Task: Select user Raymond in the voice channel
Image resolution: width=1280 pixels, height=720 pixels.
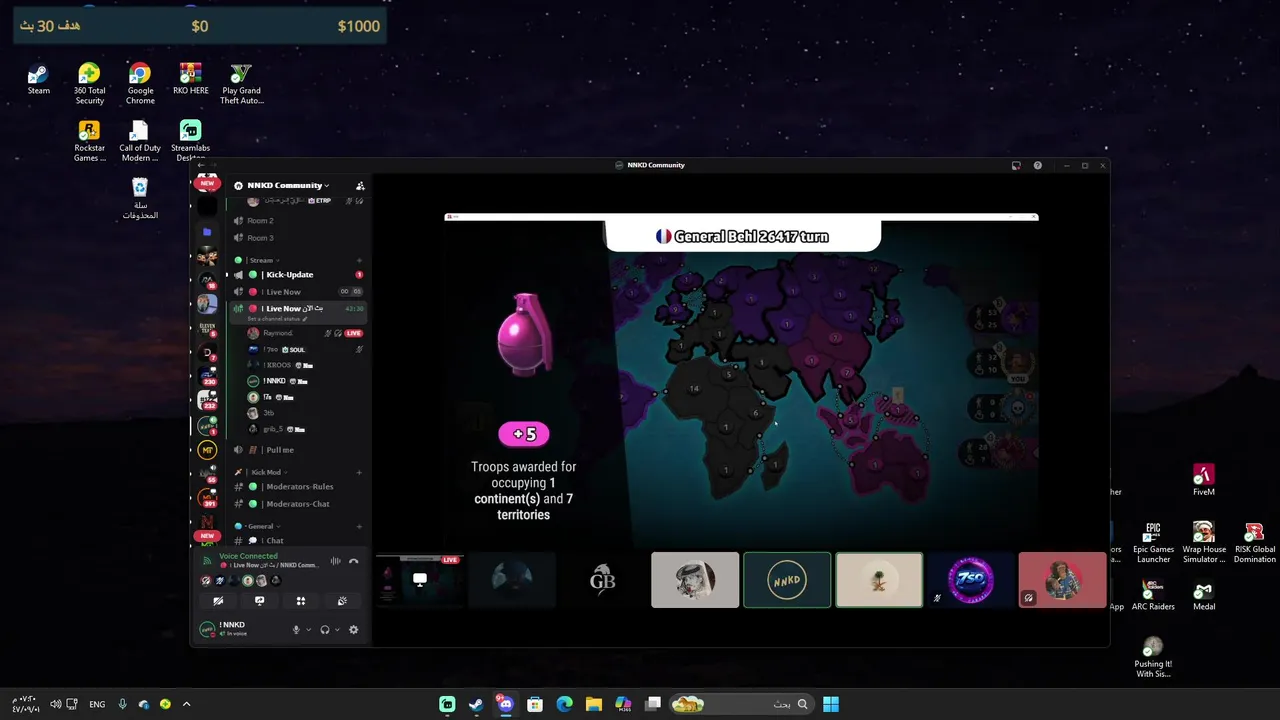Action: click(x=305, y=333)
